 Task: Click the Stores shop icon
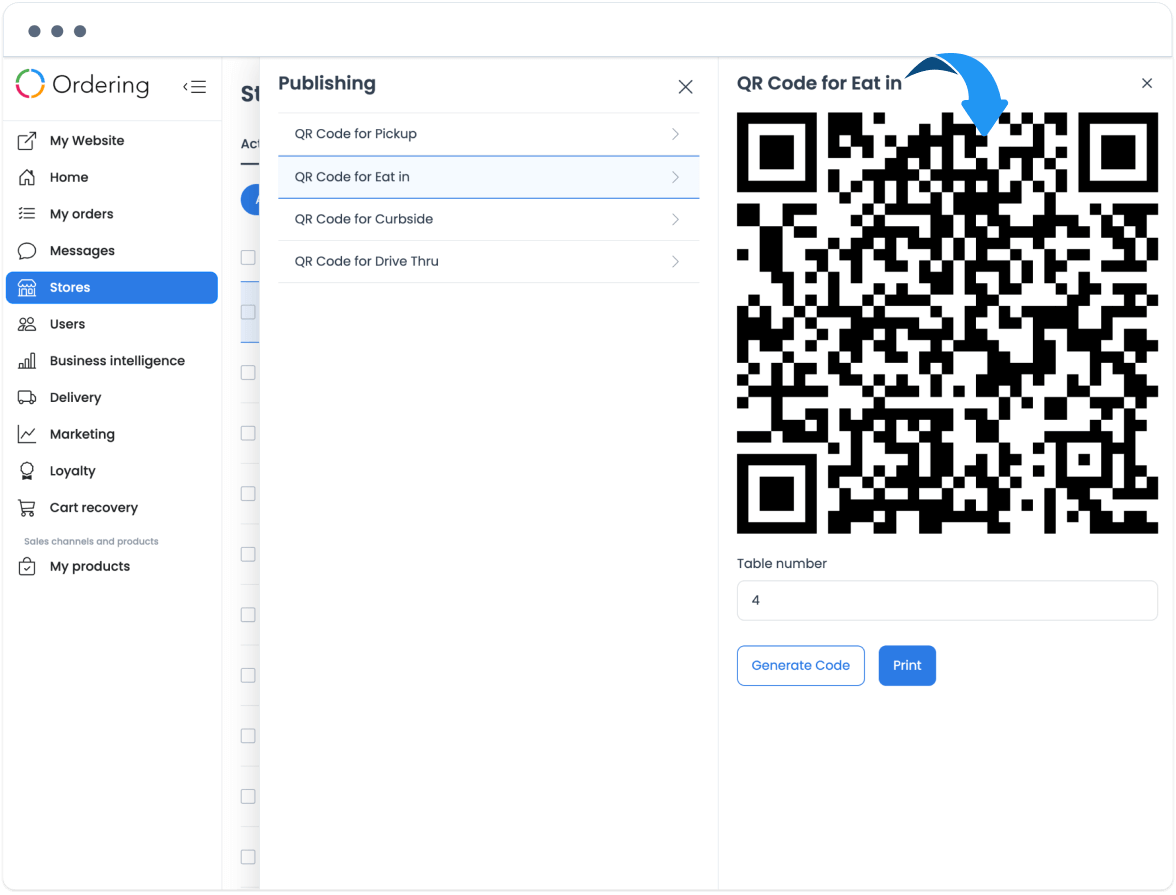27,287
